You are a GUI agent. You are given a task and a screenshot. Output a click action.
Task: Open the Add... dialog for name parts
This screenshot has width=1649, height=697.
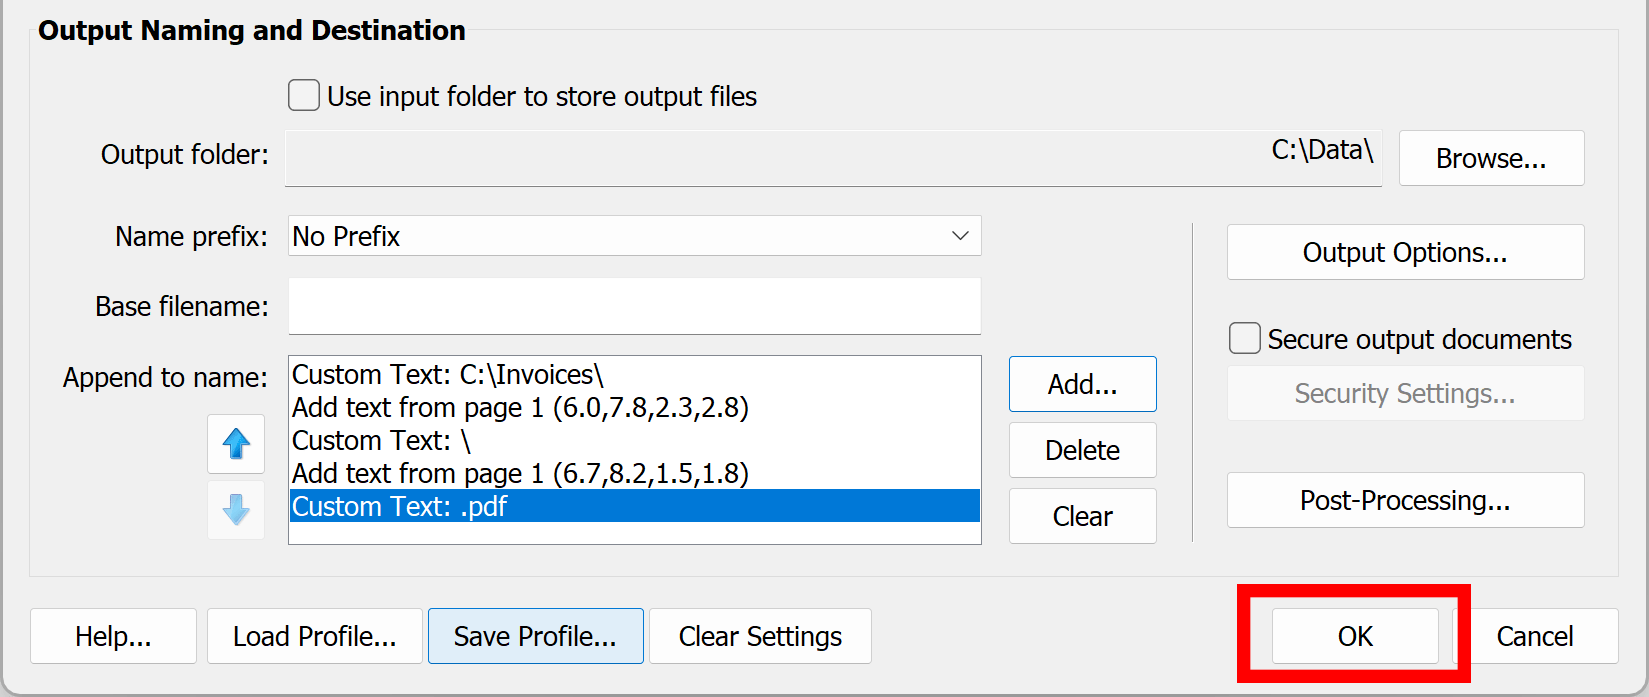click(x=1082, y=384)
